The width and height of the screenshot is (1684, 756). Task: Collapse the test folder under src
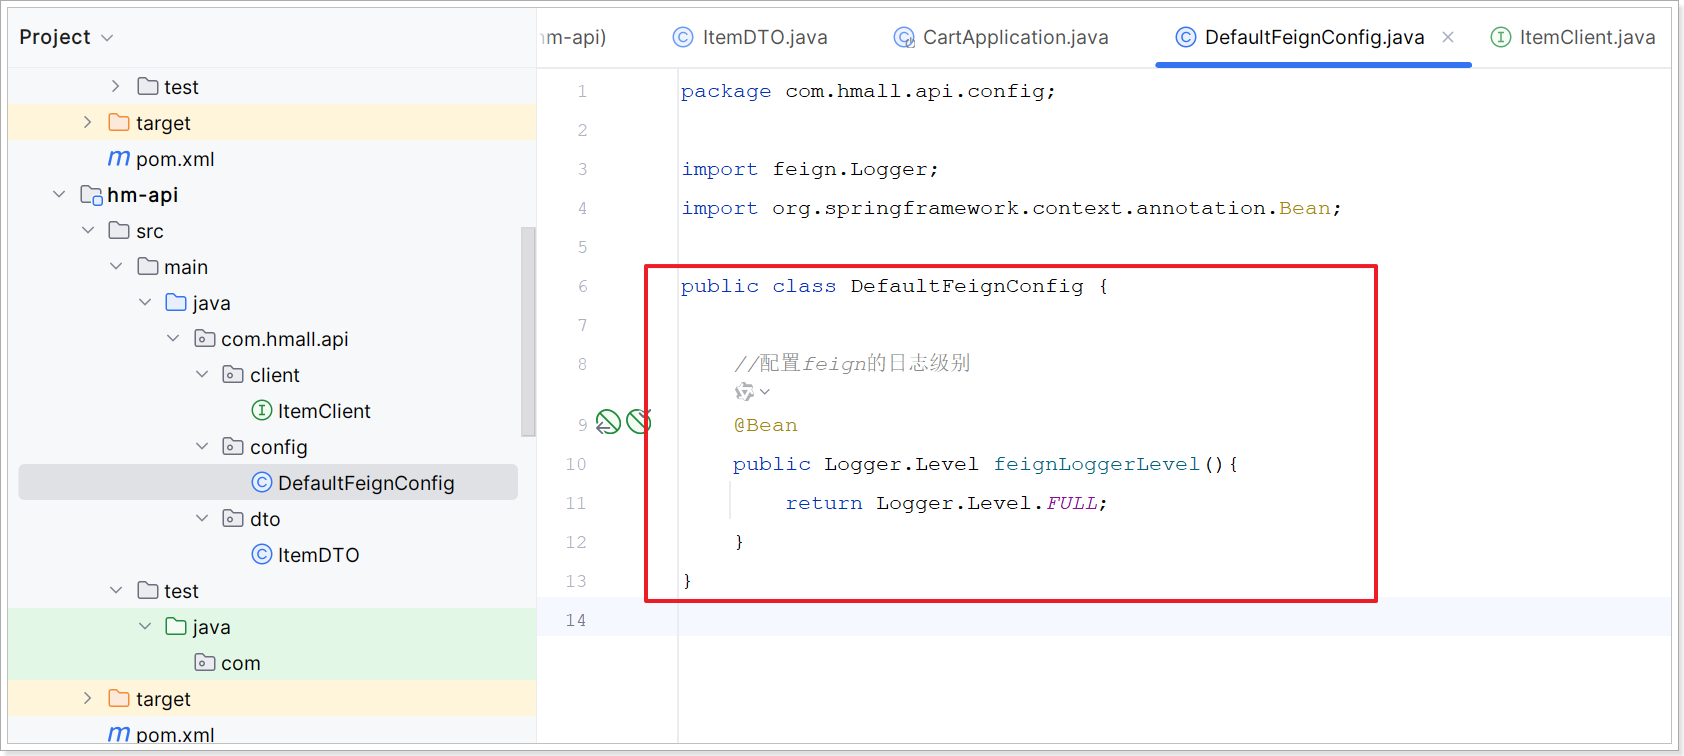pyautogui.click(x=116, y=591)
